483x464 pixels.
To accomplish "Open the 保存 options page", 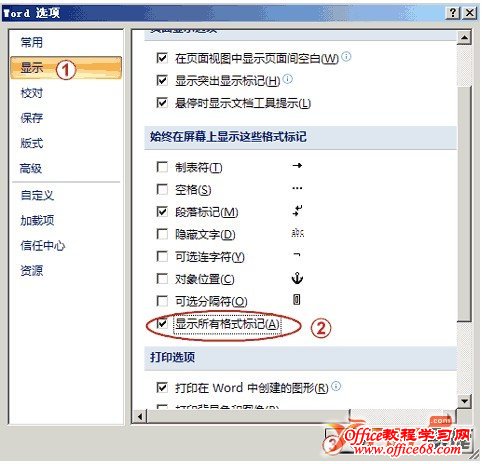I will point(32,118).
